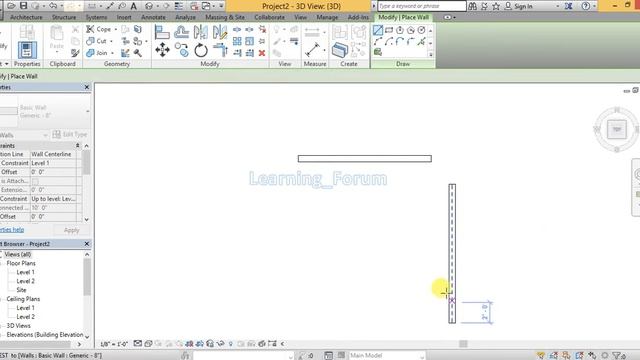Image resolution: width=640 pixels, height=360 pixels.
Task: Click the Help question mark icon
Action: point(586,6)
